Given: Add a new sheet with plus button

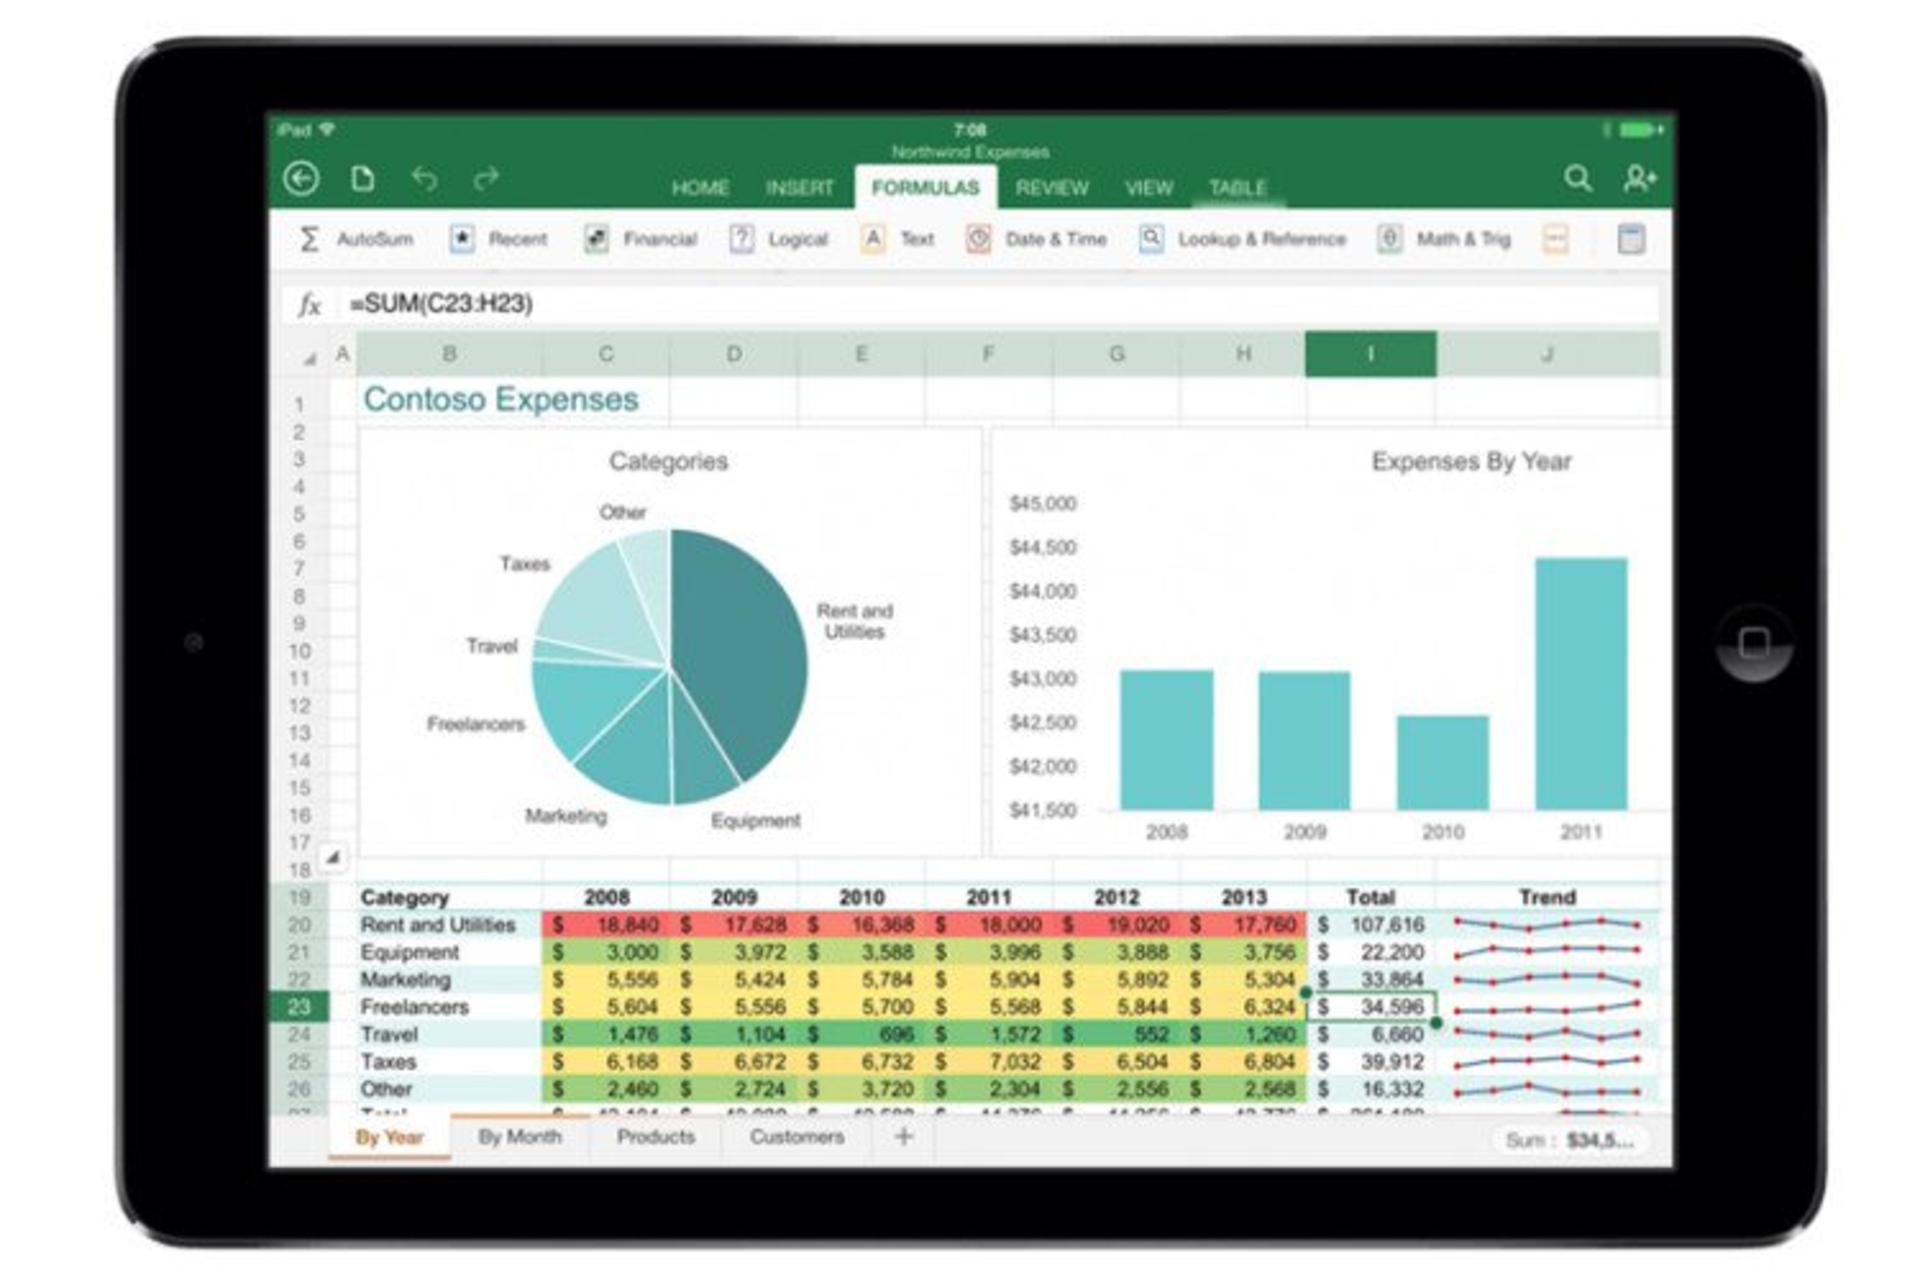Looking at the screenshot, I should 904,1137.
